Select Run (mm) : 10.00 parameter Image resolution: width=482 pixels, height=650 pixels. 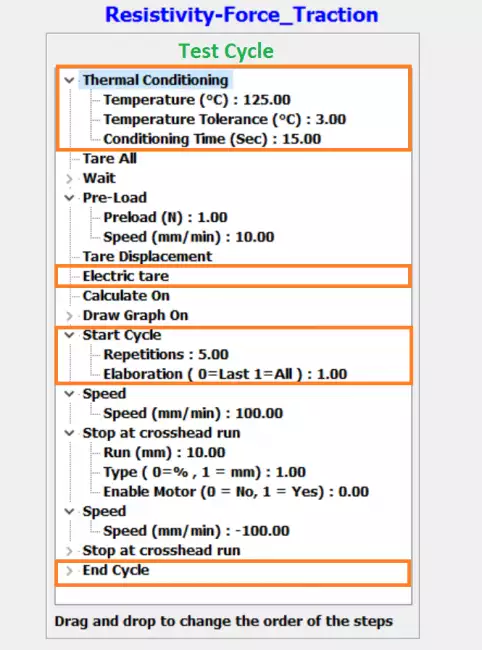[x=164, y=452]
